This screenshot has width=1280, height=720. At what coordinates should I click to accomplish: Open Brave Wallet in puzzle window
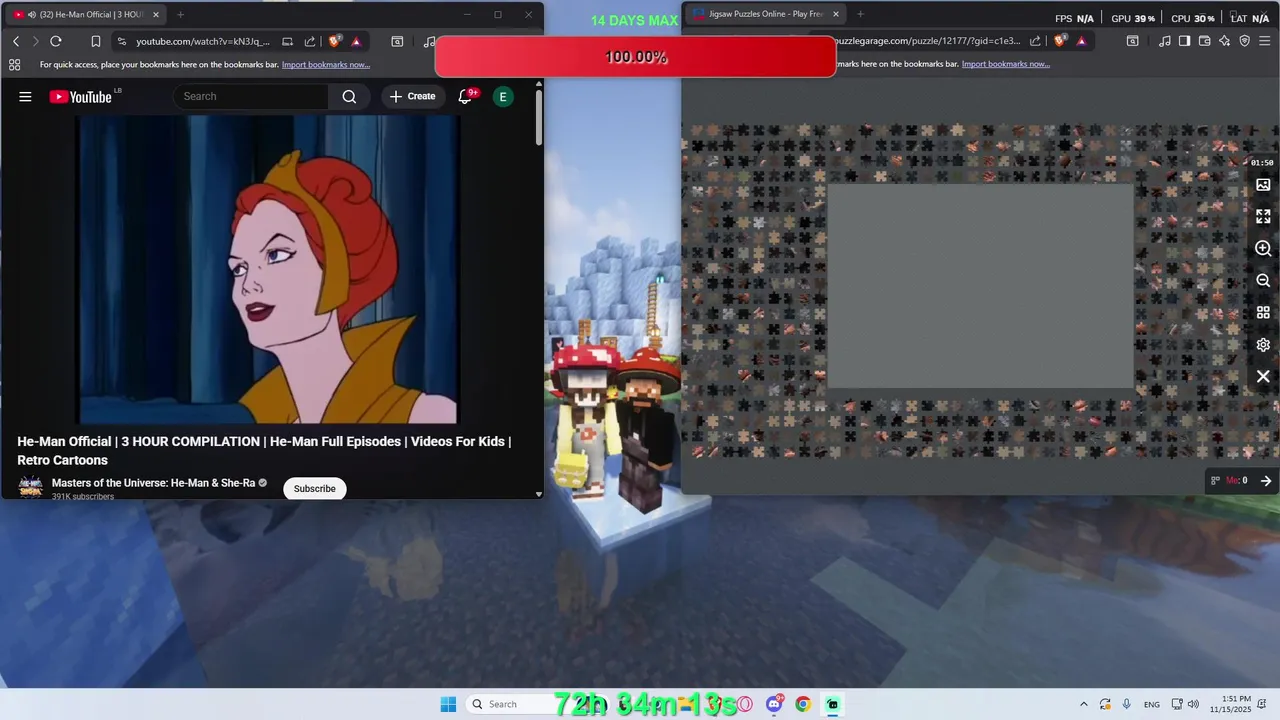pos(1204,41)
